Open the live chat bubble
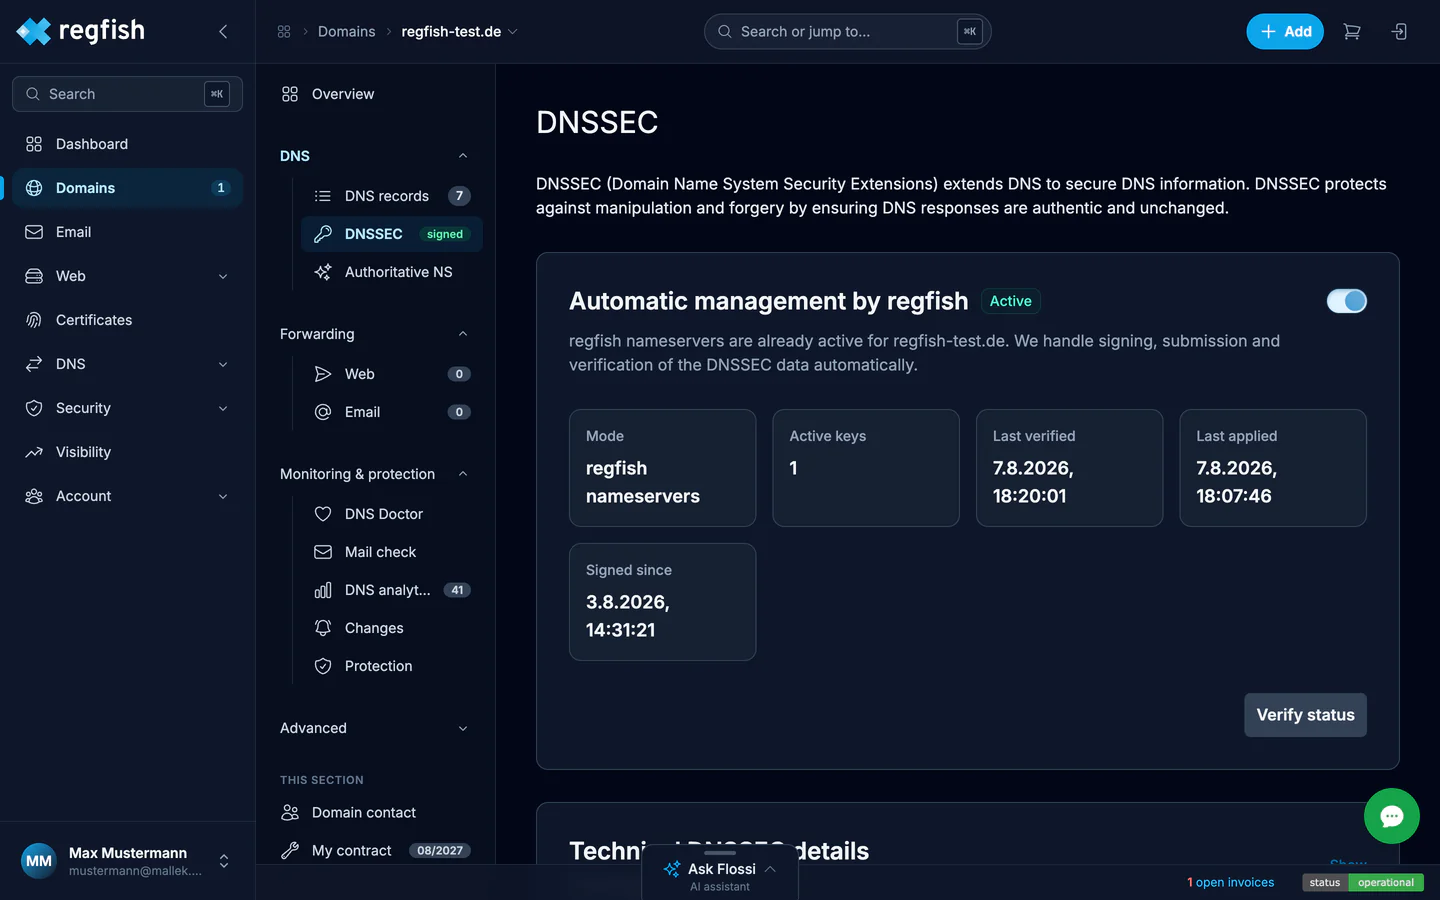 coord(1391,816)
